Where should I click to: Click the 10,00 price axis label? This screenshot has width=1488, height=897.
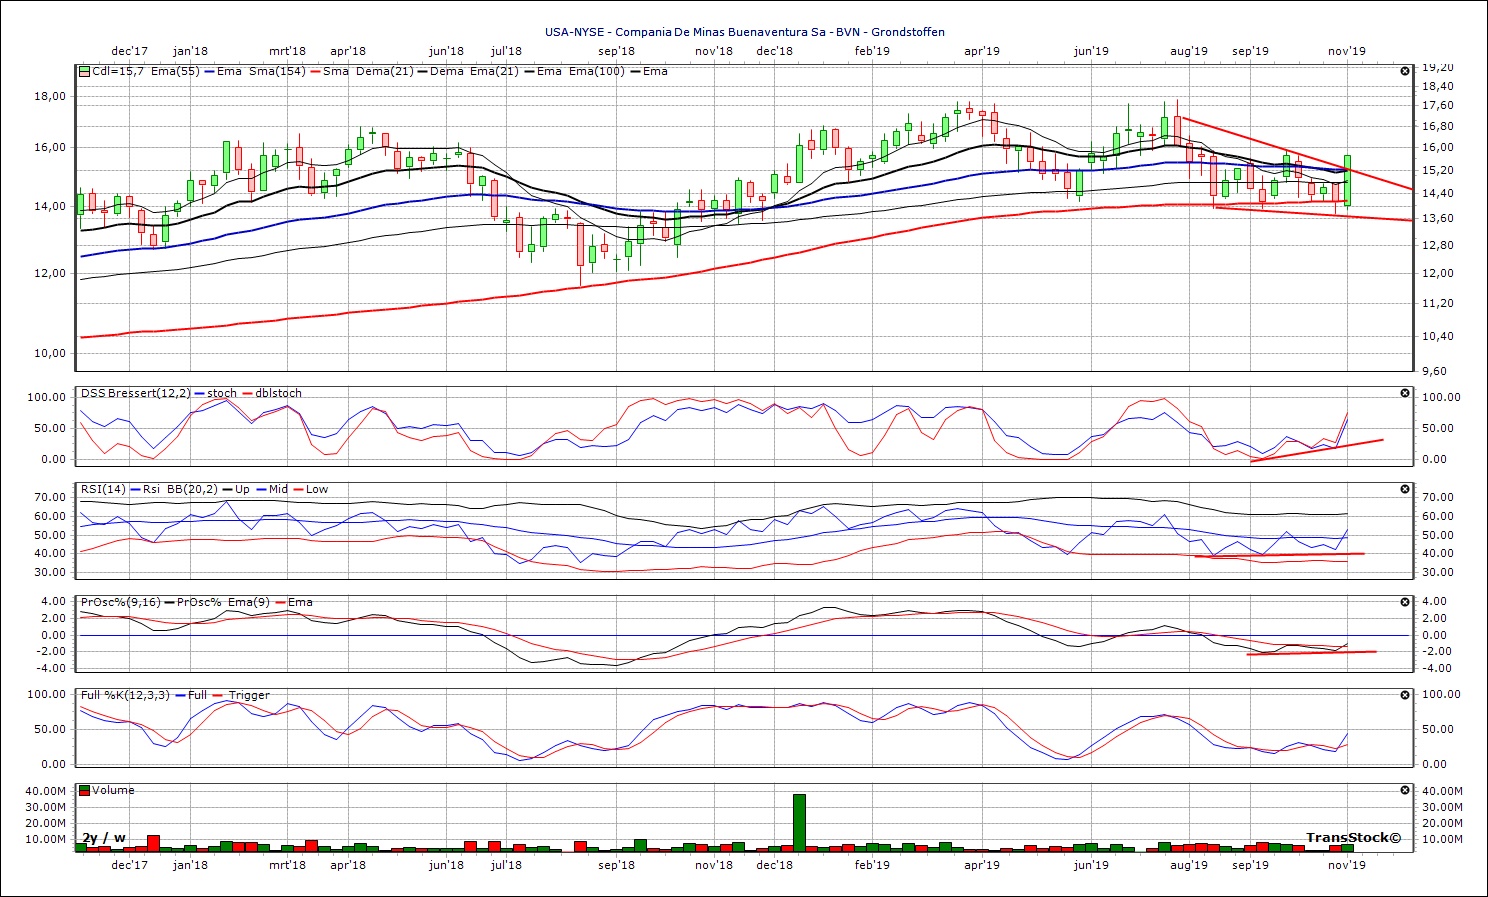[50, 352]
